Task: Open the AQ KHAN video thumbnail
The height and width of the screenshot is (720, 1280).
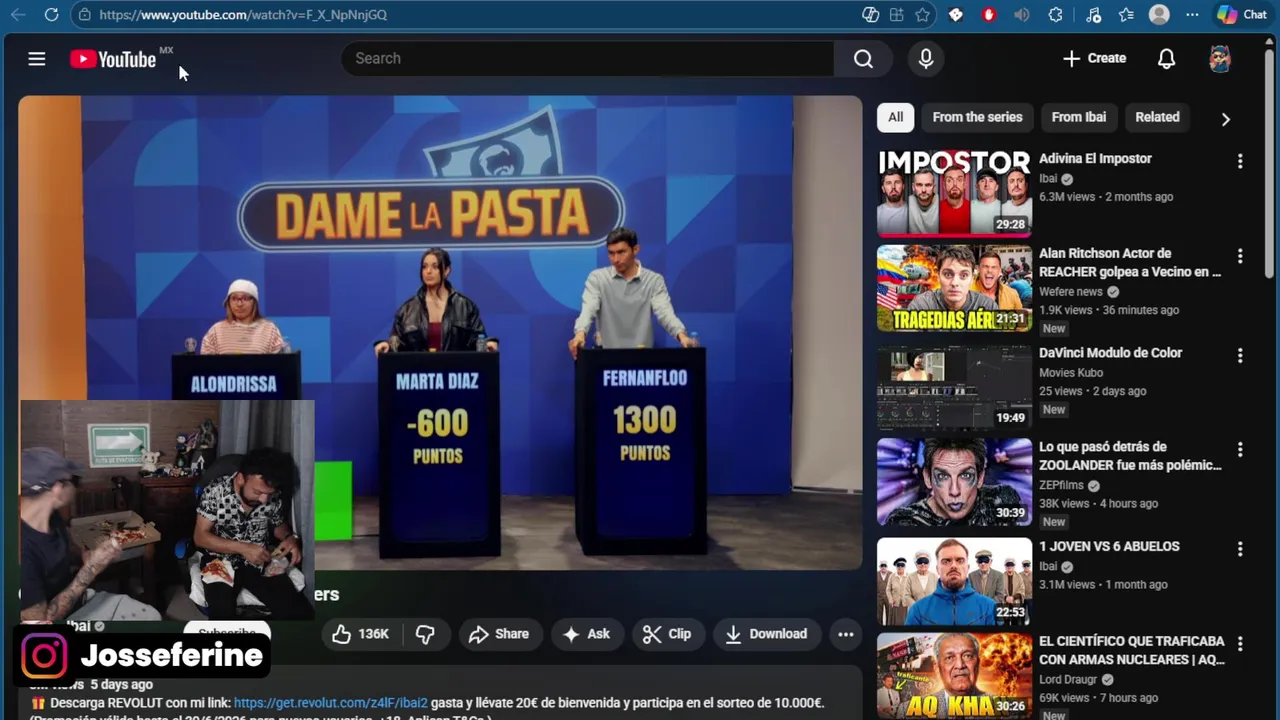Action: click(954, 676)
